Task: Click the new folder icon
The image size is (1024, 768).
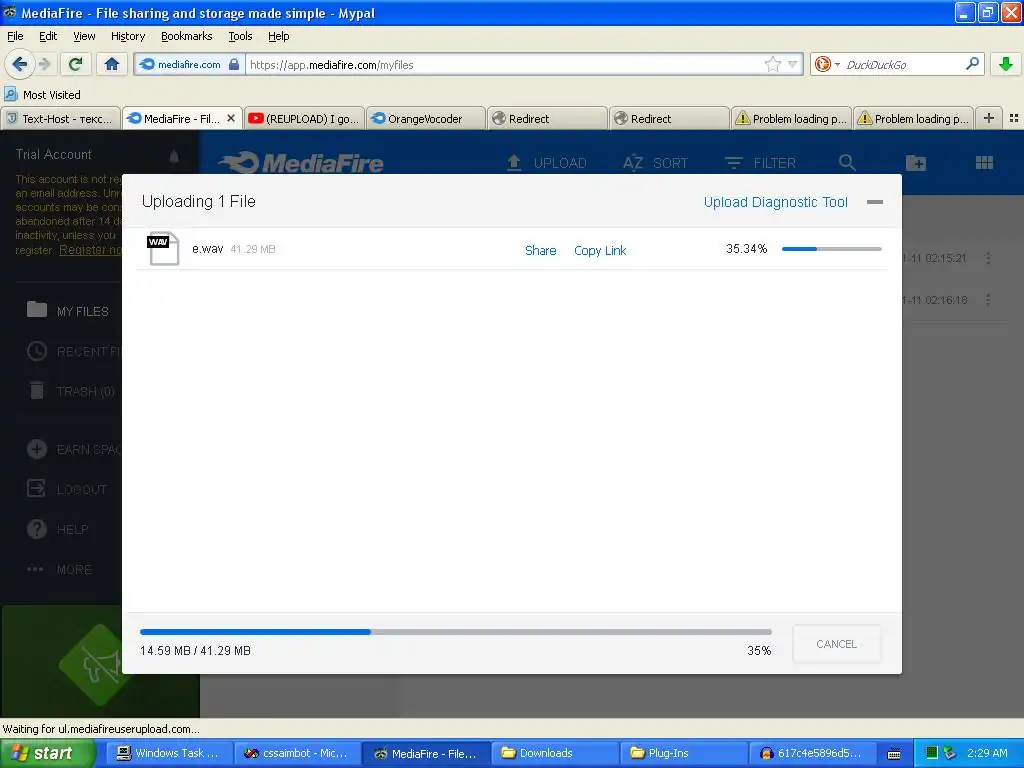Action: point(916,163)
